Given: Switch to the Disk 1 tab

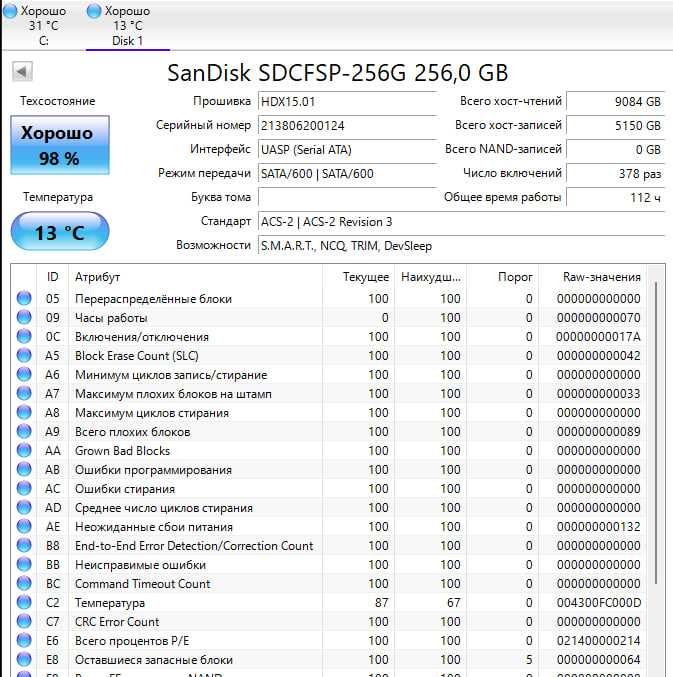Looking at the screenshot, I should tap(127, 25).
